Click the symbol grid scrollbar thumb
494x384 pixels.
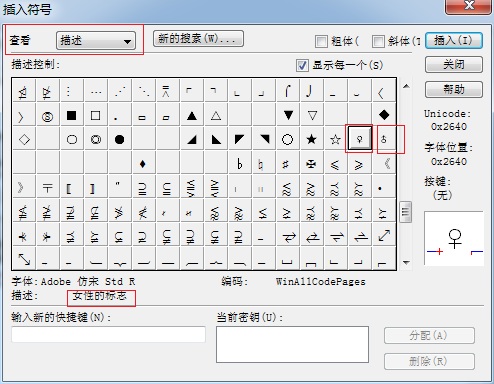[x=406, y=211]
